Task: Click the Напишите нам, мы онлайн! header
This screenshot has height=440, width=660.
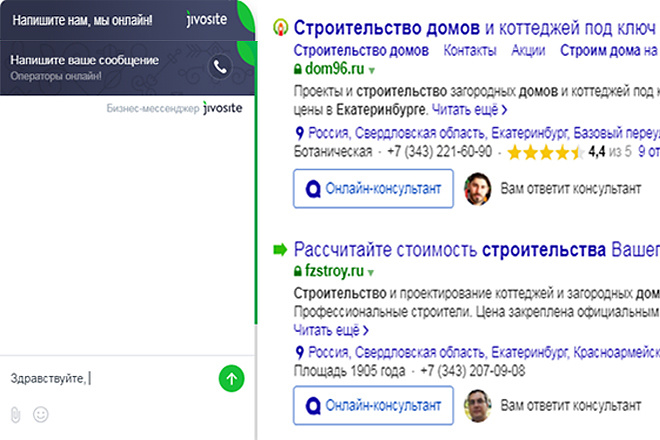Action: (x=82, y=20)
